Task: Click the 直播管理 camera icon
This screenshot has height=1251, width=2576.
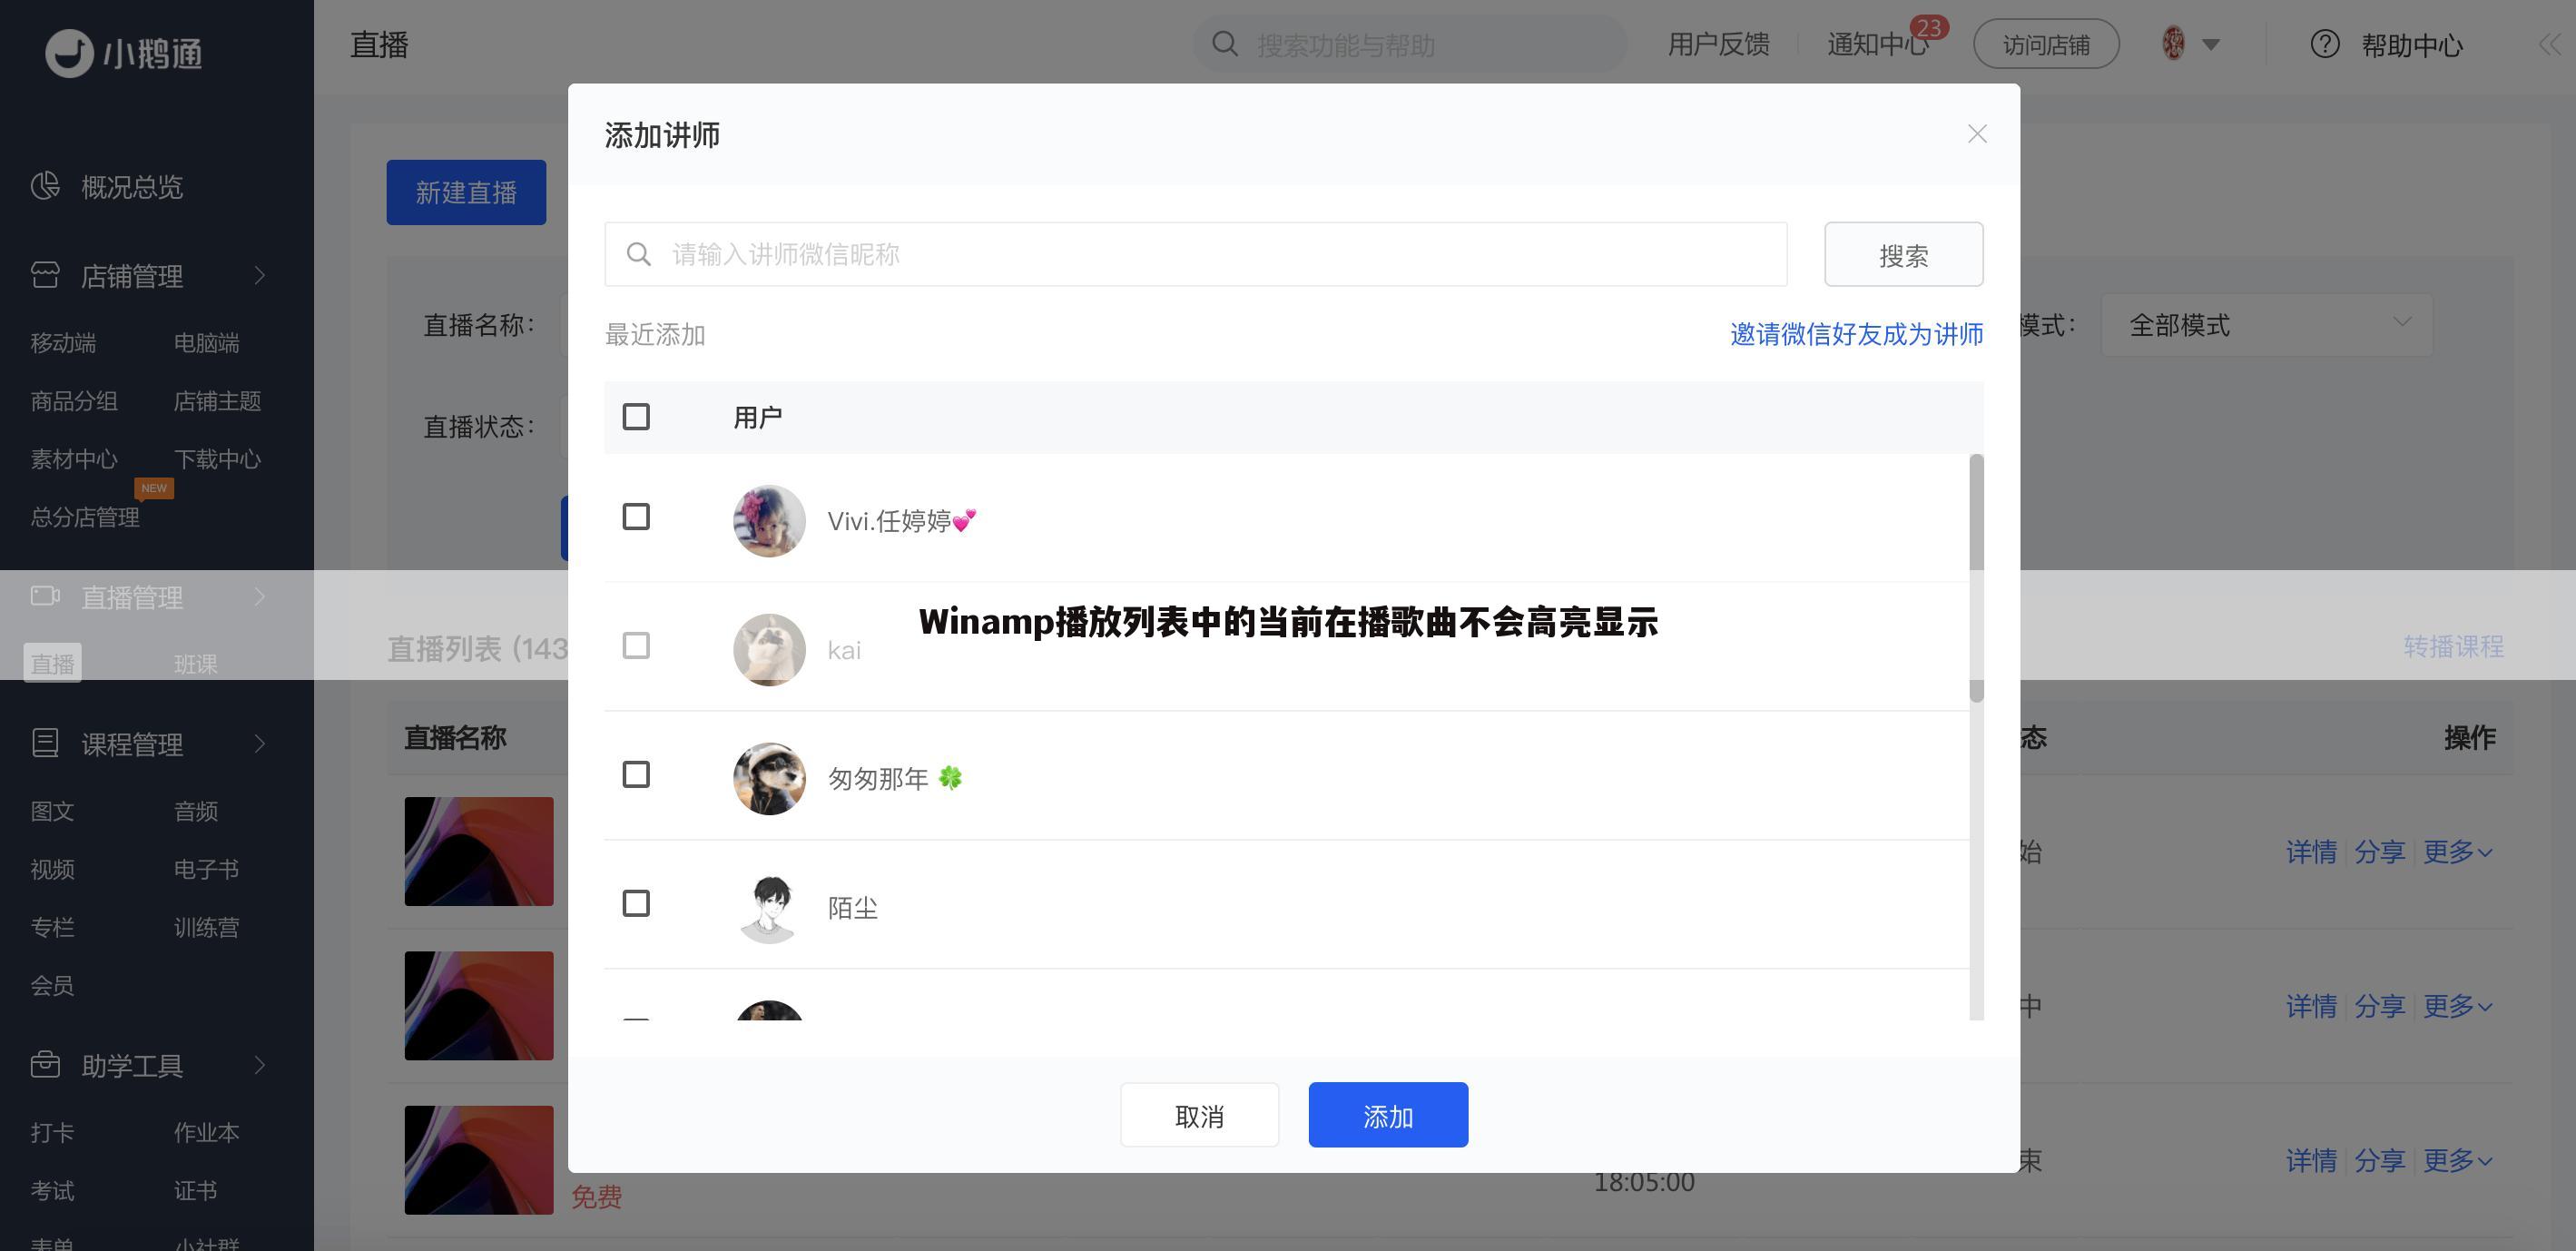Action: (x=45, y=596)
